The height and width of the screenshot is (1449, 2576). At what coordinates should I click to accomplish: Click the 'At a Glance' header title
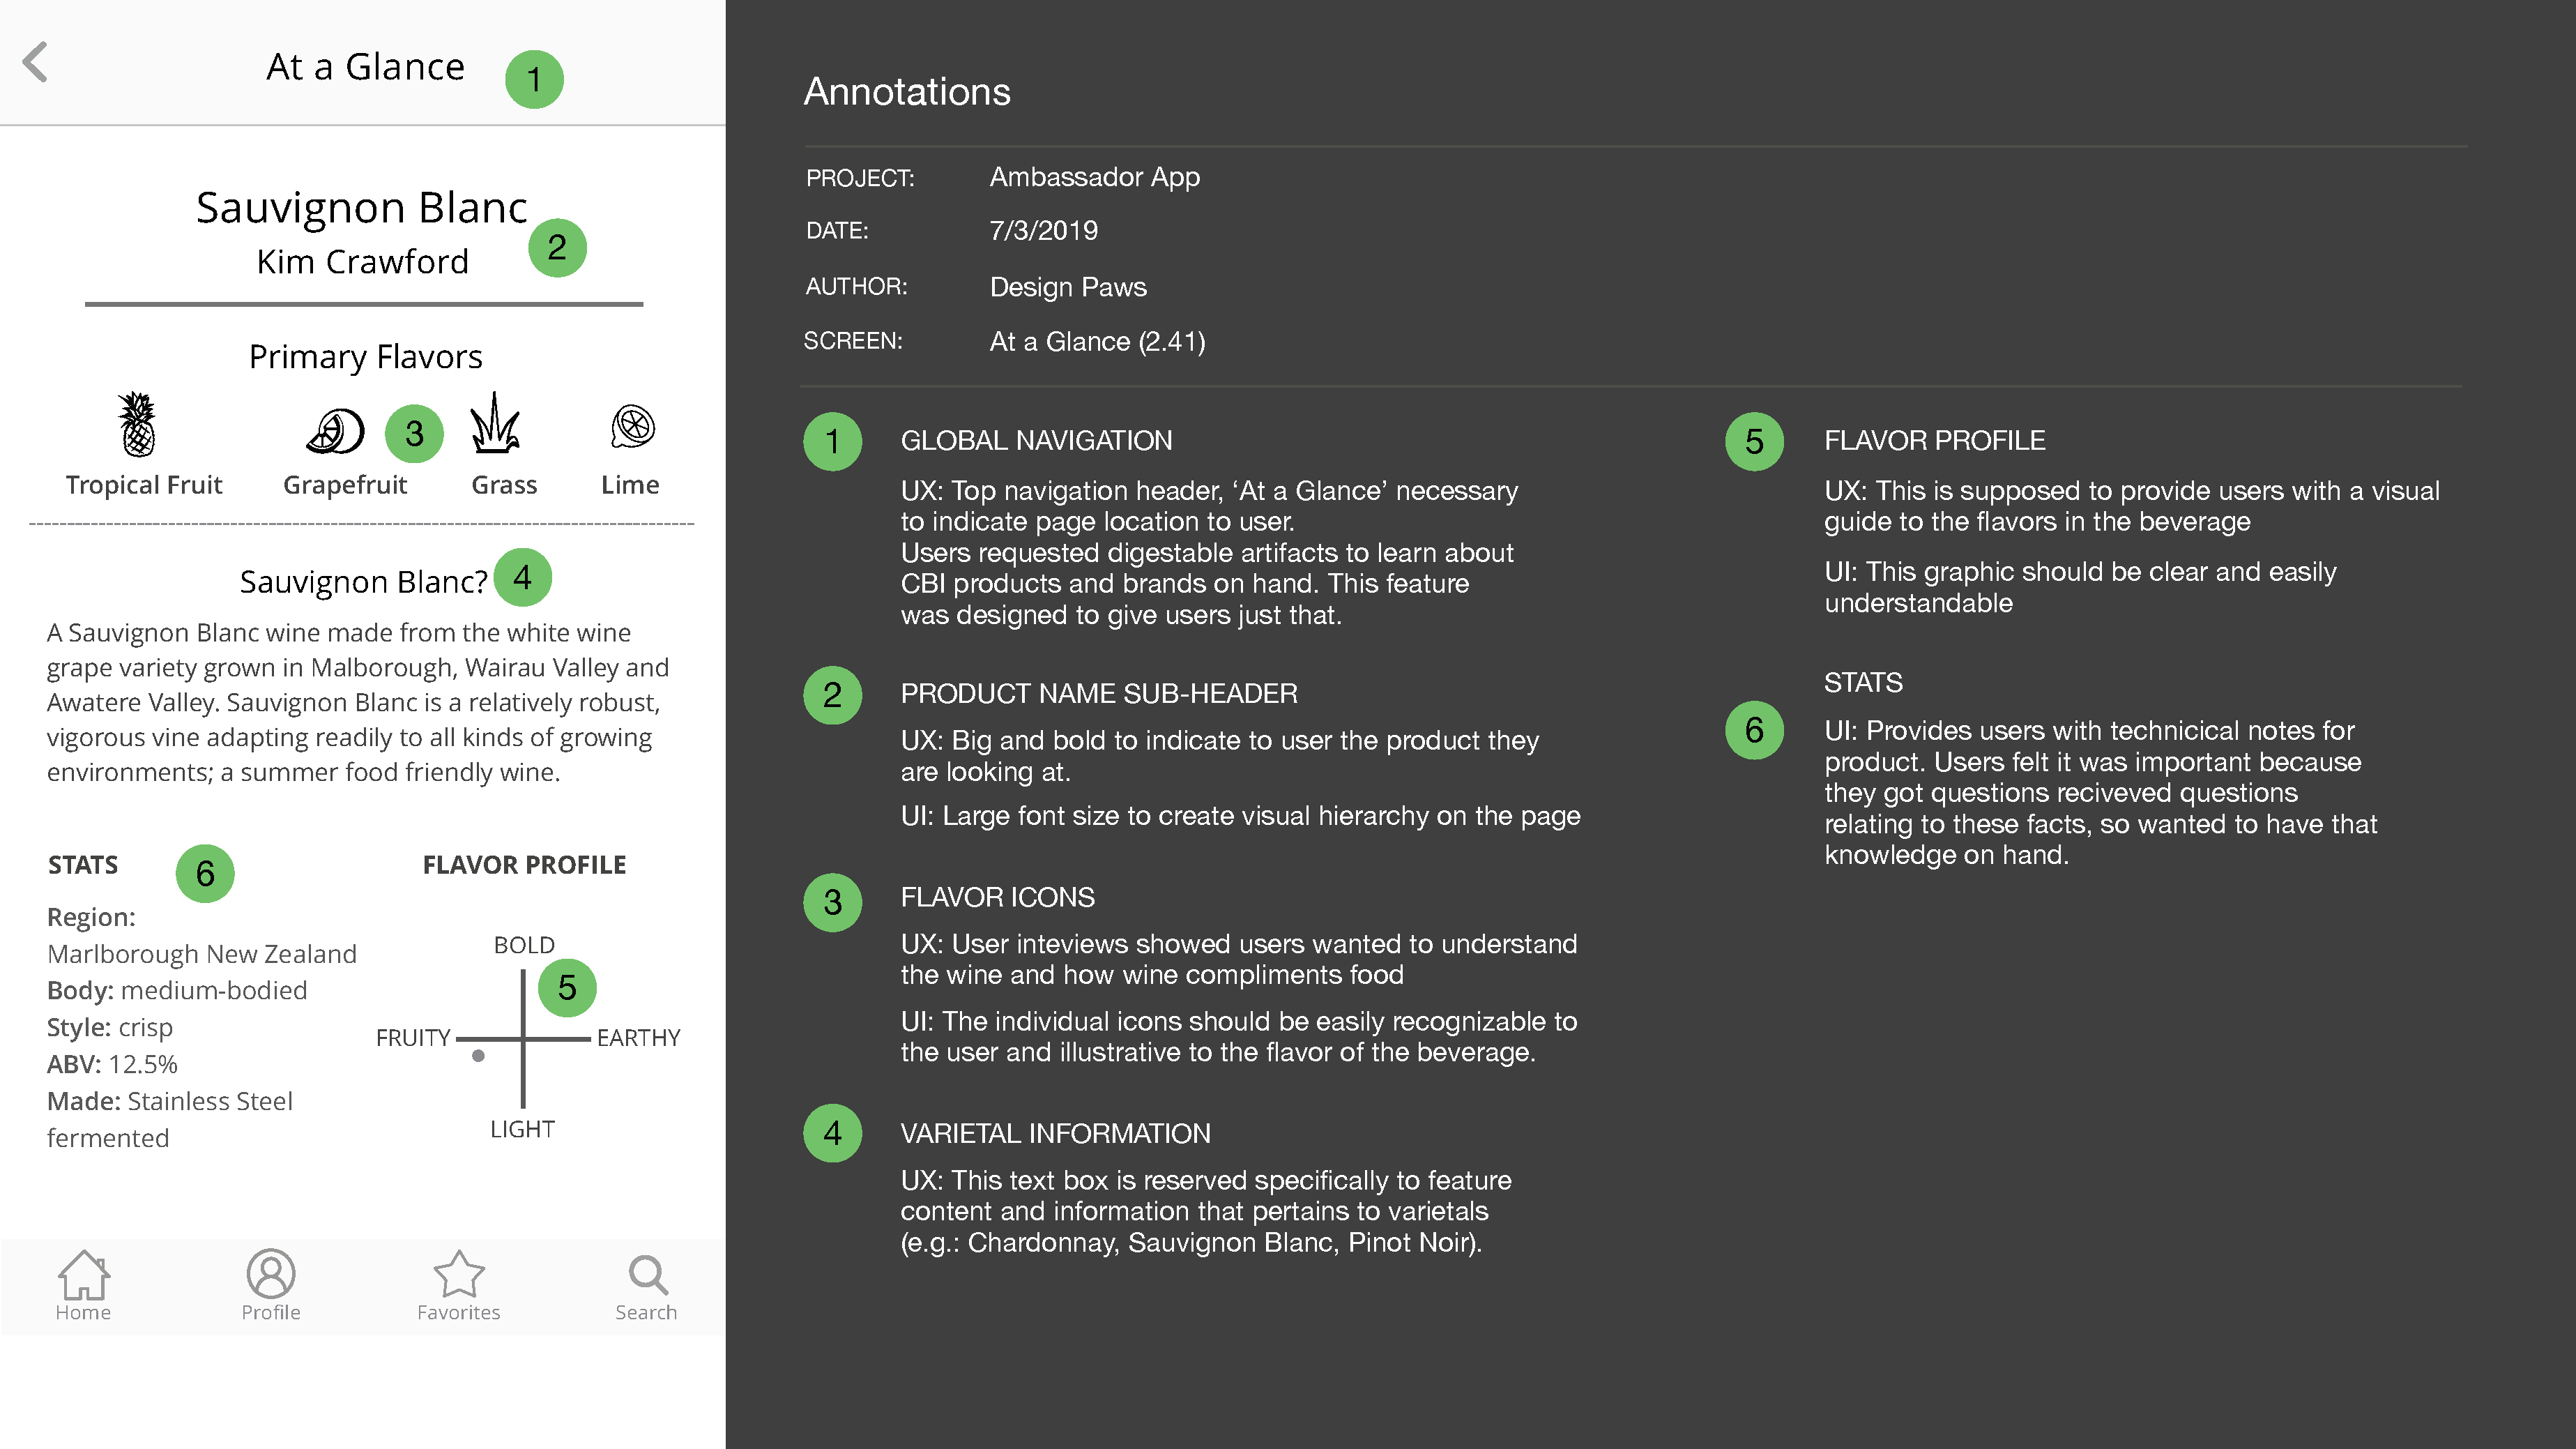click(366, 67)
